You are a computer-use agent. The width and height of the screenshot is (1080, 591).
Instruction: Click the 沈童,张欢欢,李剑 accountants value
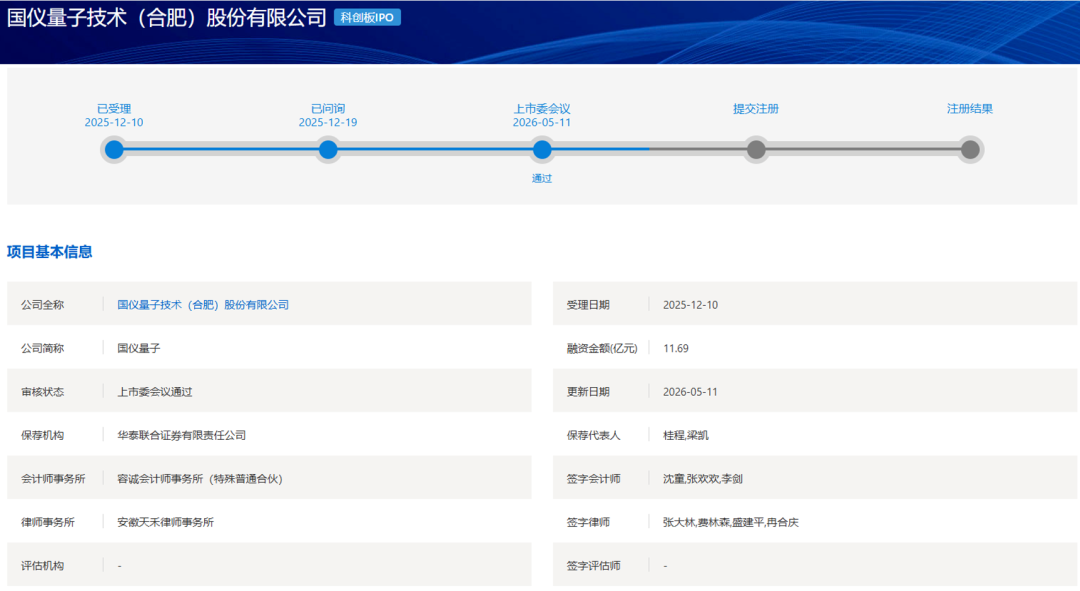[x=703, y=479]
